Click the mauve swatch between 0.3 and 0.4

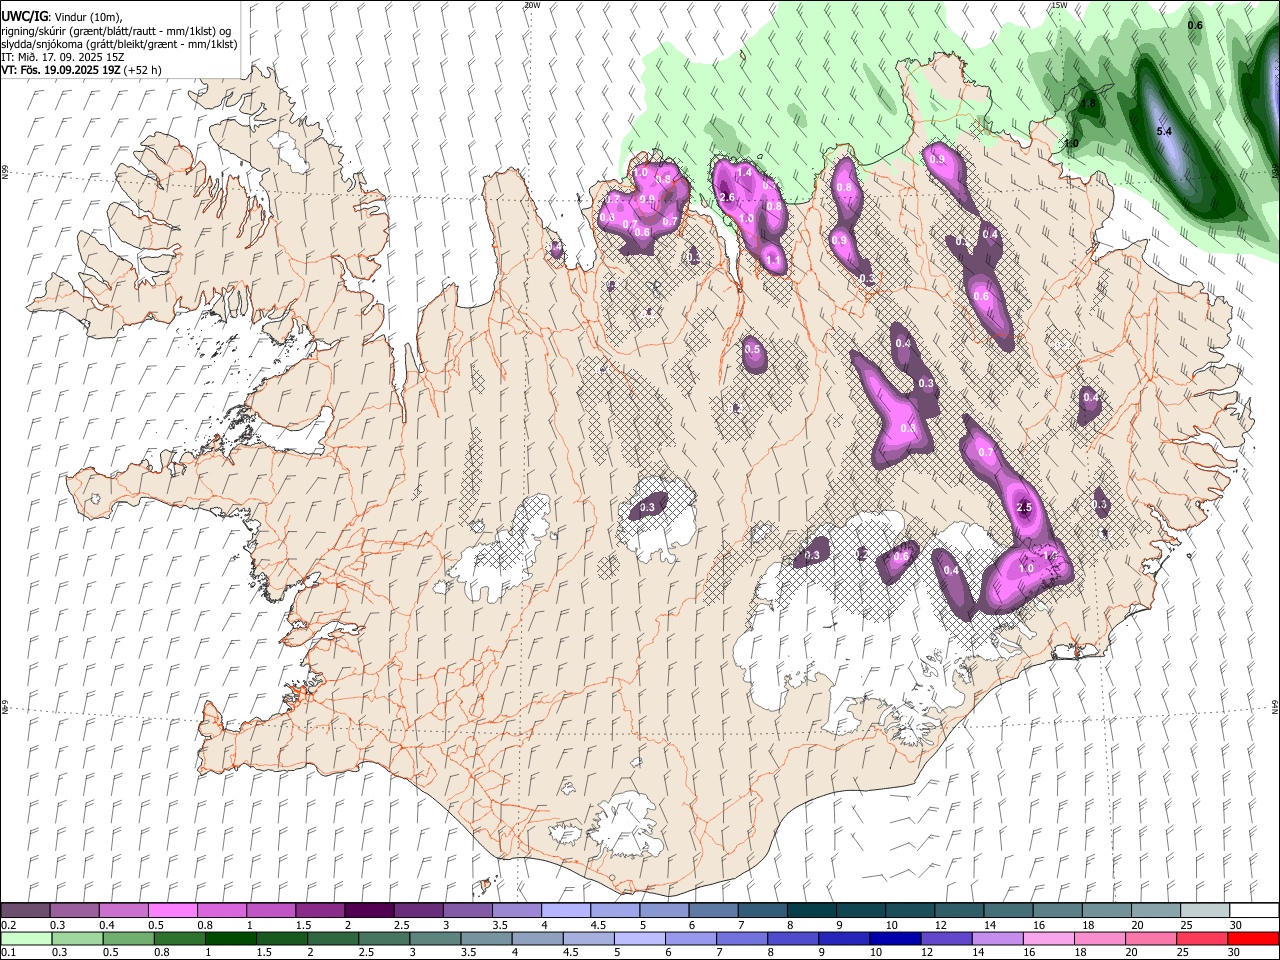point(74,911)
